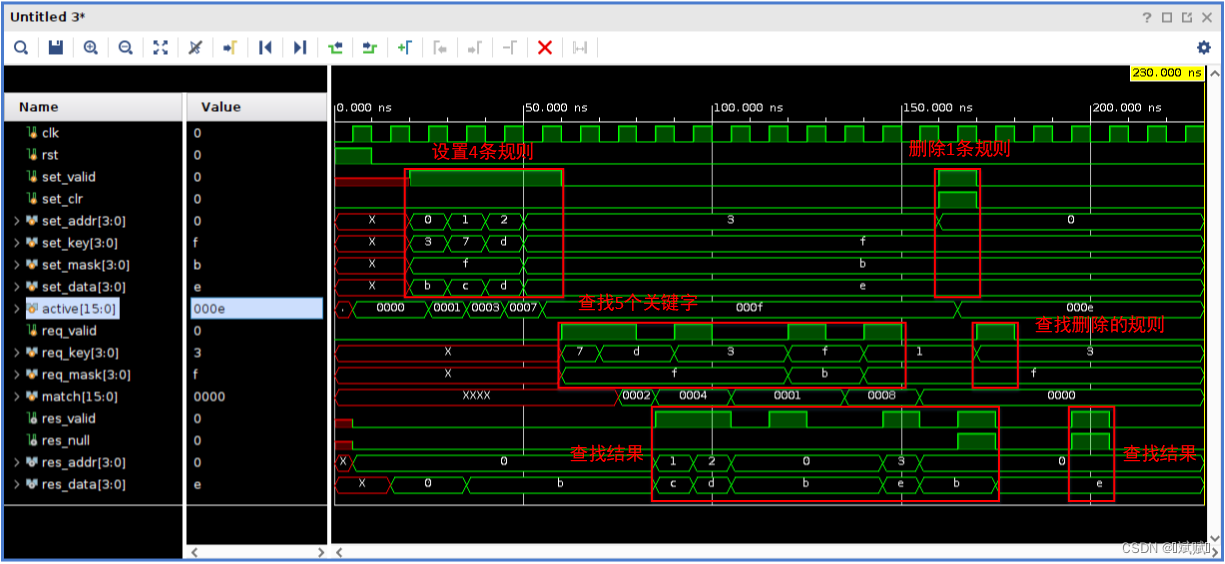
Task: Click the 150.000 ns ruler mark
Action: [938, 107]
